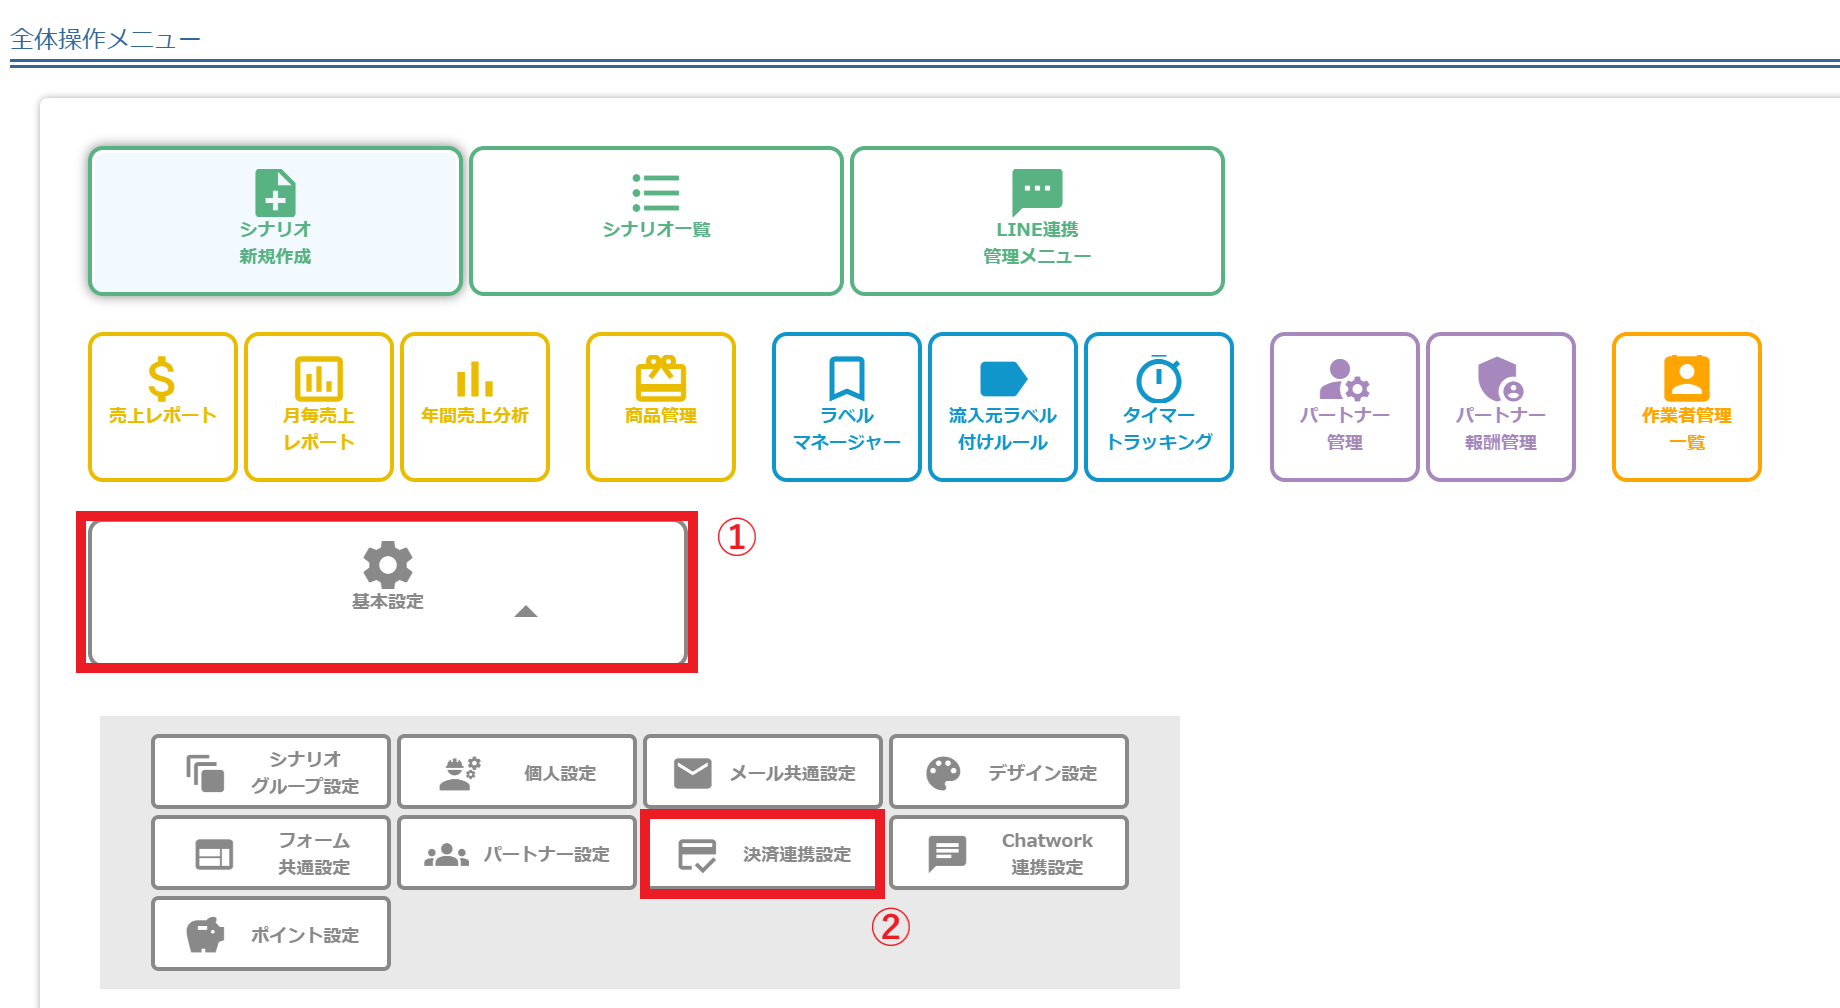Viewport: 1840px width, 1008px height.
Task: Select Chatwork連携設定 option
Action: (x=1008, y=853)
